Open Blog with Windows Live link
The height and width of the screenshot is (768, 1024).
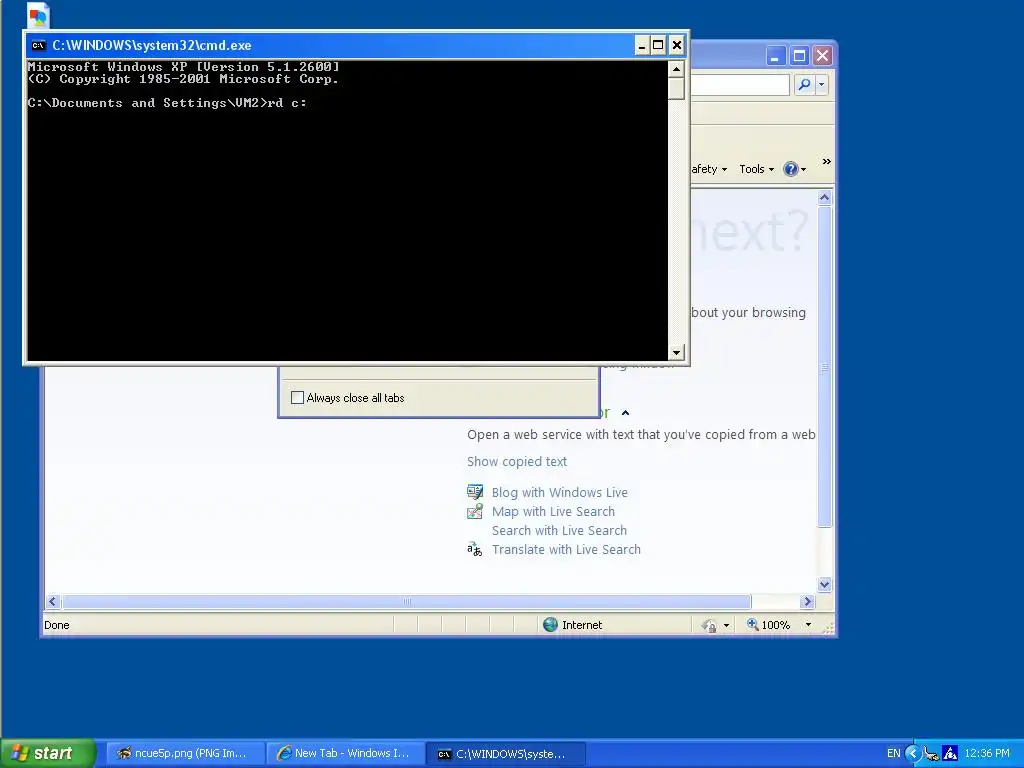(x=560, y=492)
